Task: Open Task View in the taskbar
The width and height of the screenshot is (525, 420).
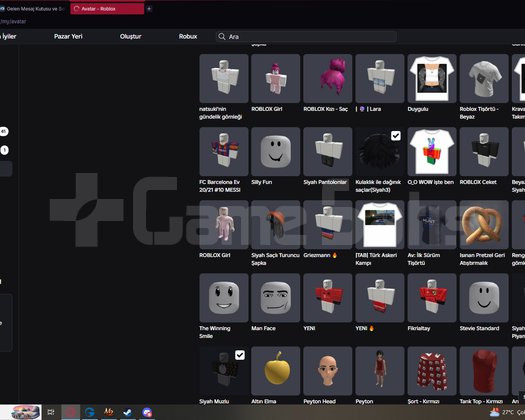Action: 51,412
